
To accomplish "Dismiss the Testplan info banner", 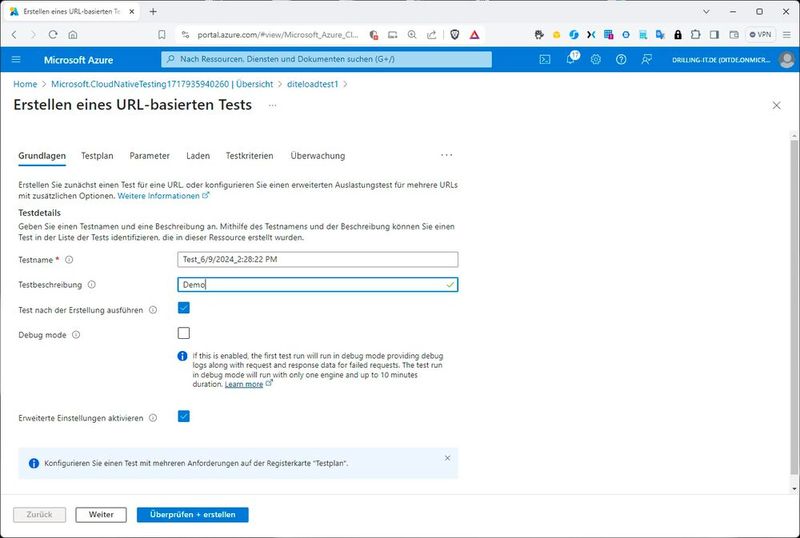I will 447,458.
